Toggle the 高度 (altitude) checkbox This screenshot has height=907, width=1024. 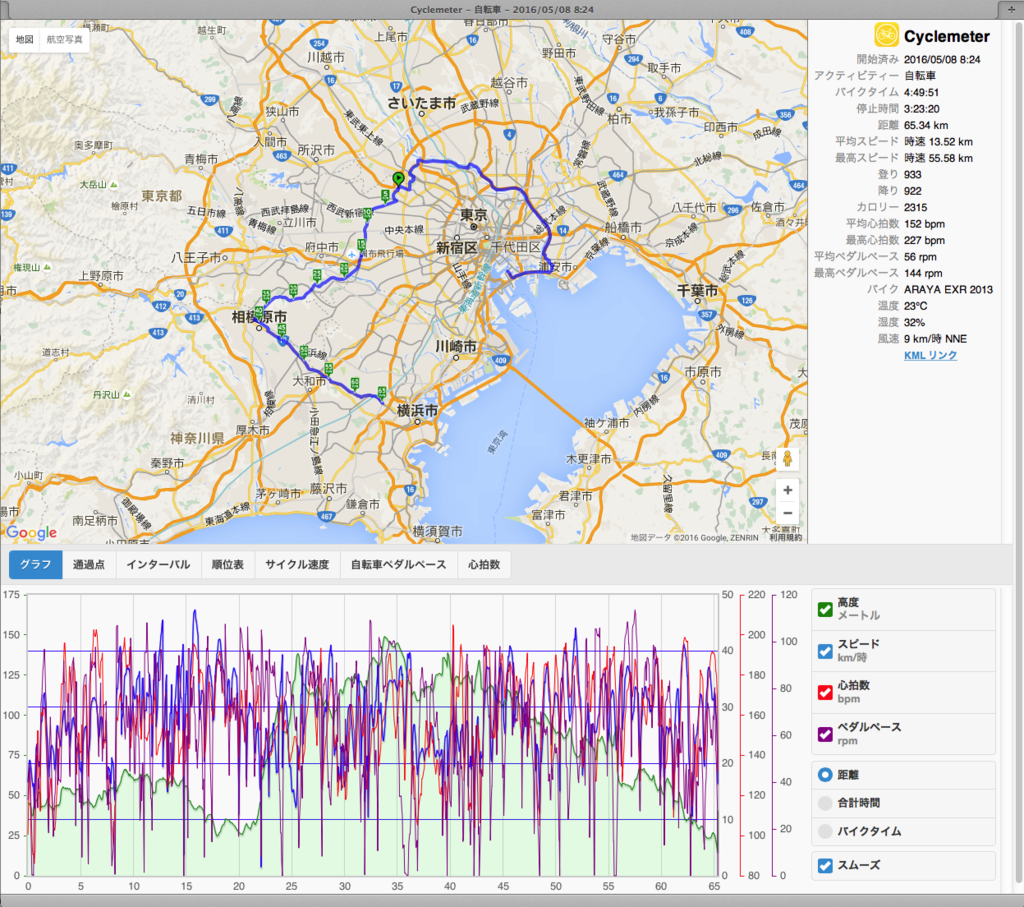[825, 609]
